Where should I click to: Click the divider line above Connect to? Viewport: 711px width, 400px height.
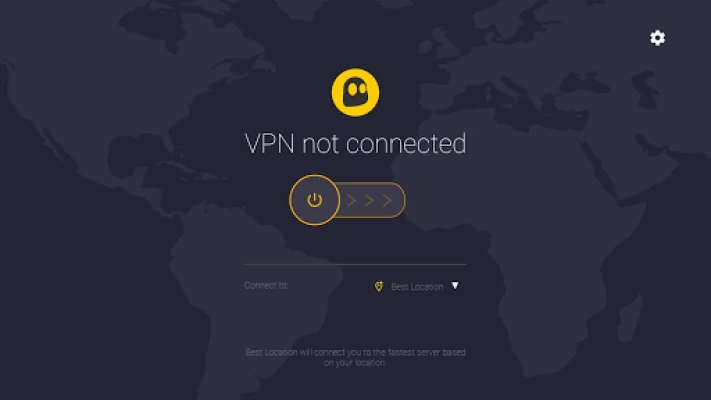(x=356, y=264)
